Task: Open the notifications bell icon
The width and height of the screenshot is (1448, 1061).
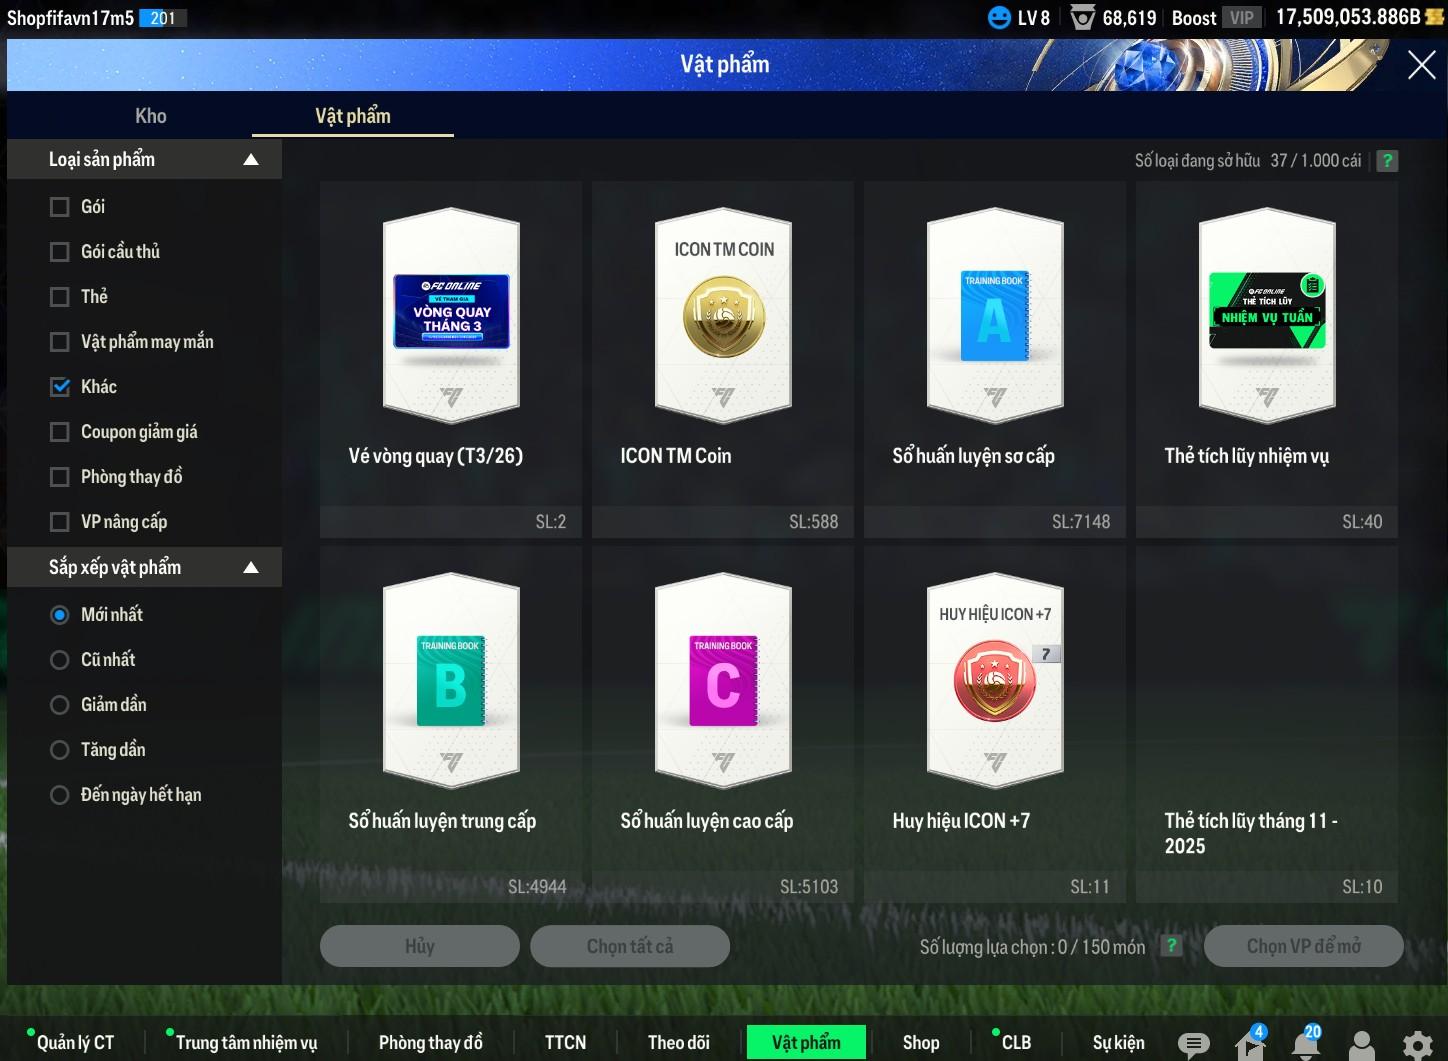Action: pos(1305,1044)
